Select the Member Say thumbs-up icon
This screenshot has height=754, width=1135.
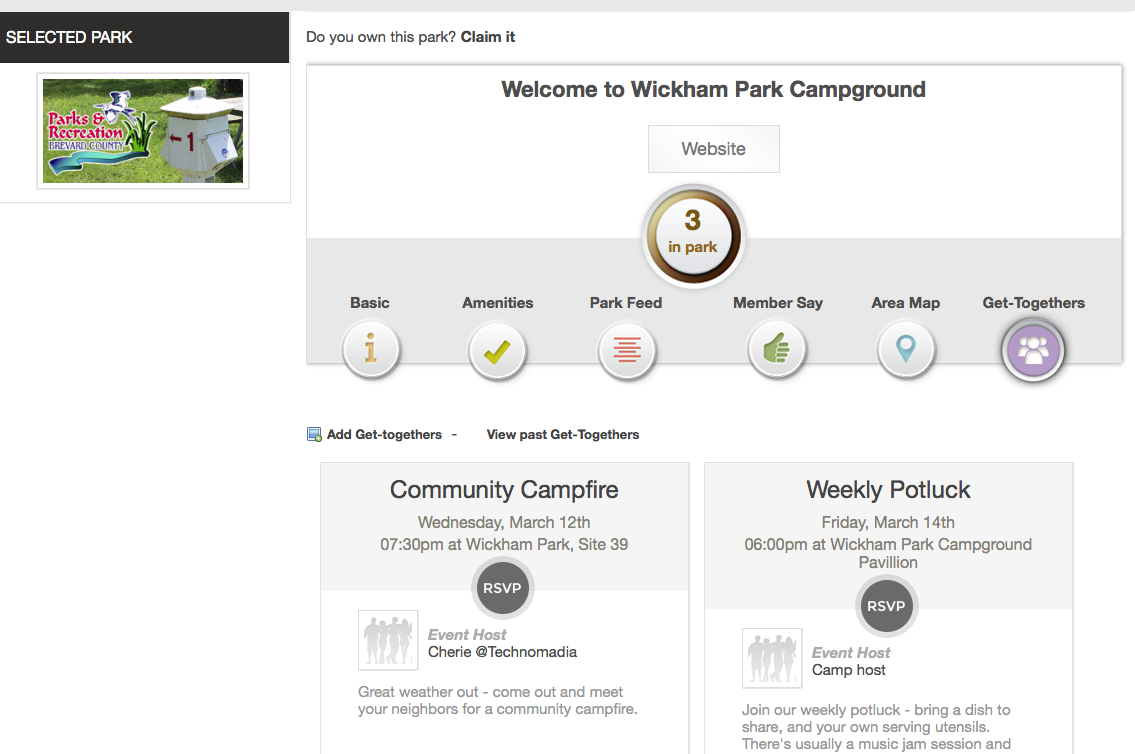coord(777,351)
